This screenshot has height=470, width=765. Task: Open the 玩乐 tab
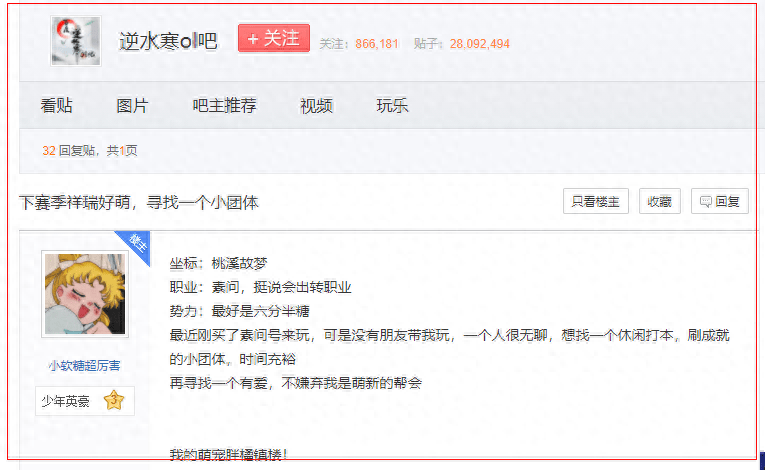click(392, 106)
